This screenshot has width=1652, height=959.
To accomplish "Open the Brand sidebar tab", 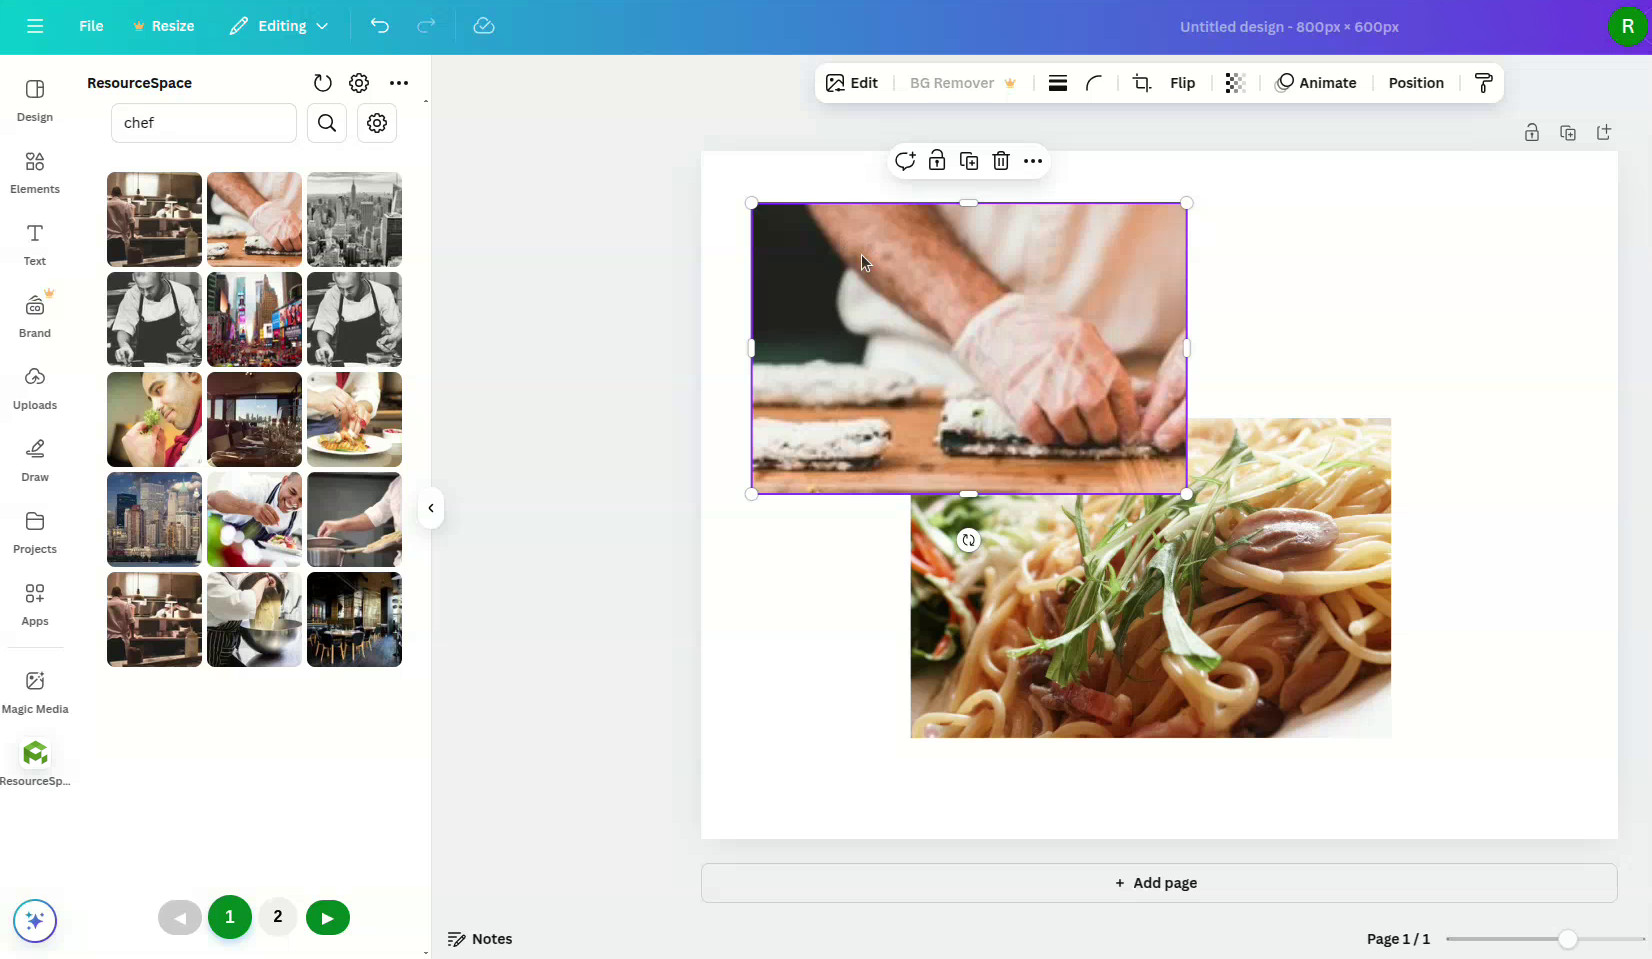I will pyautogui.click(x=35, y=317).
